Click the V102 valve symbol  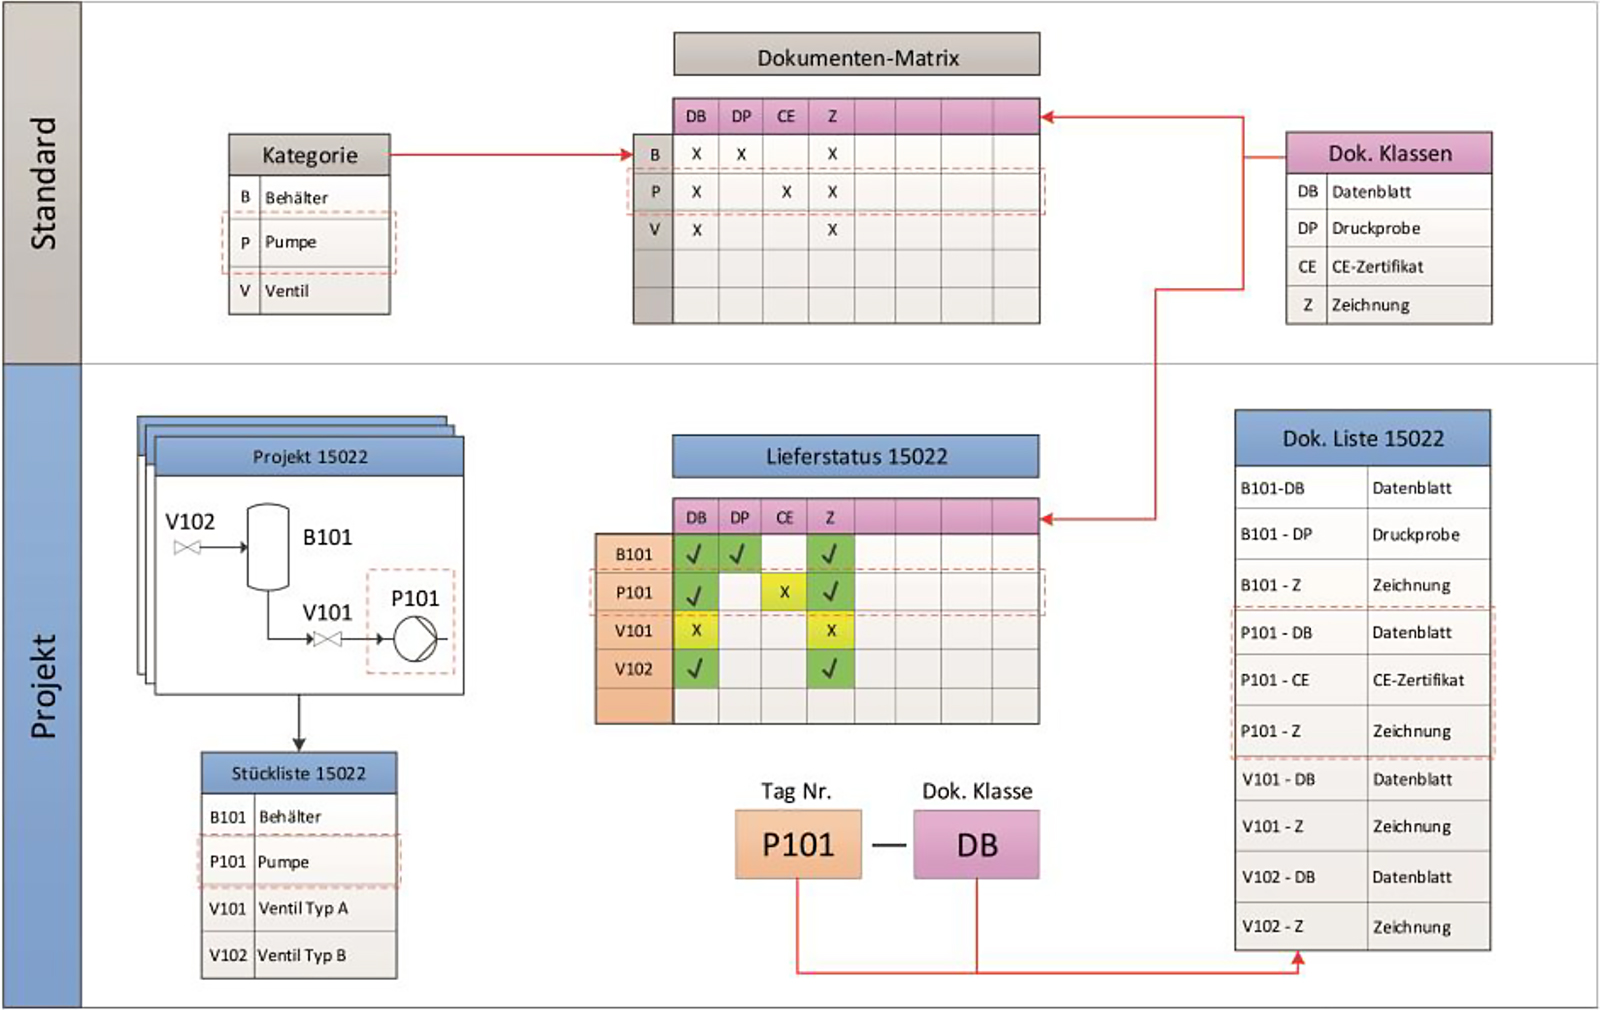coord(185,546)
